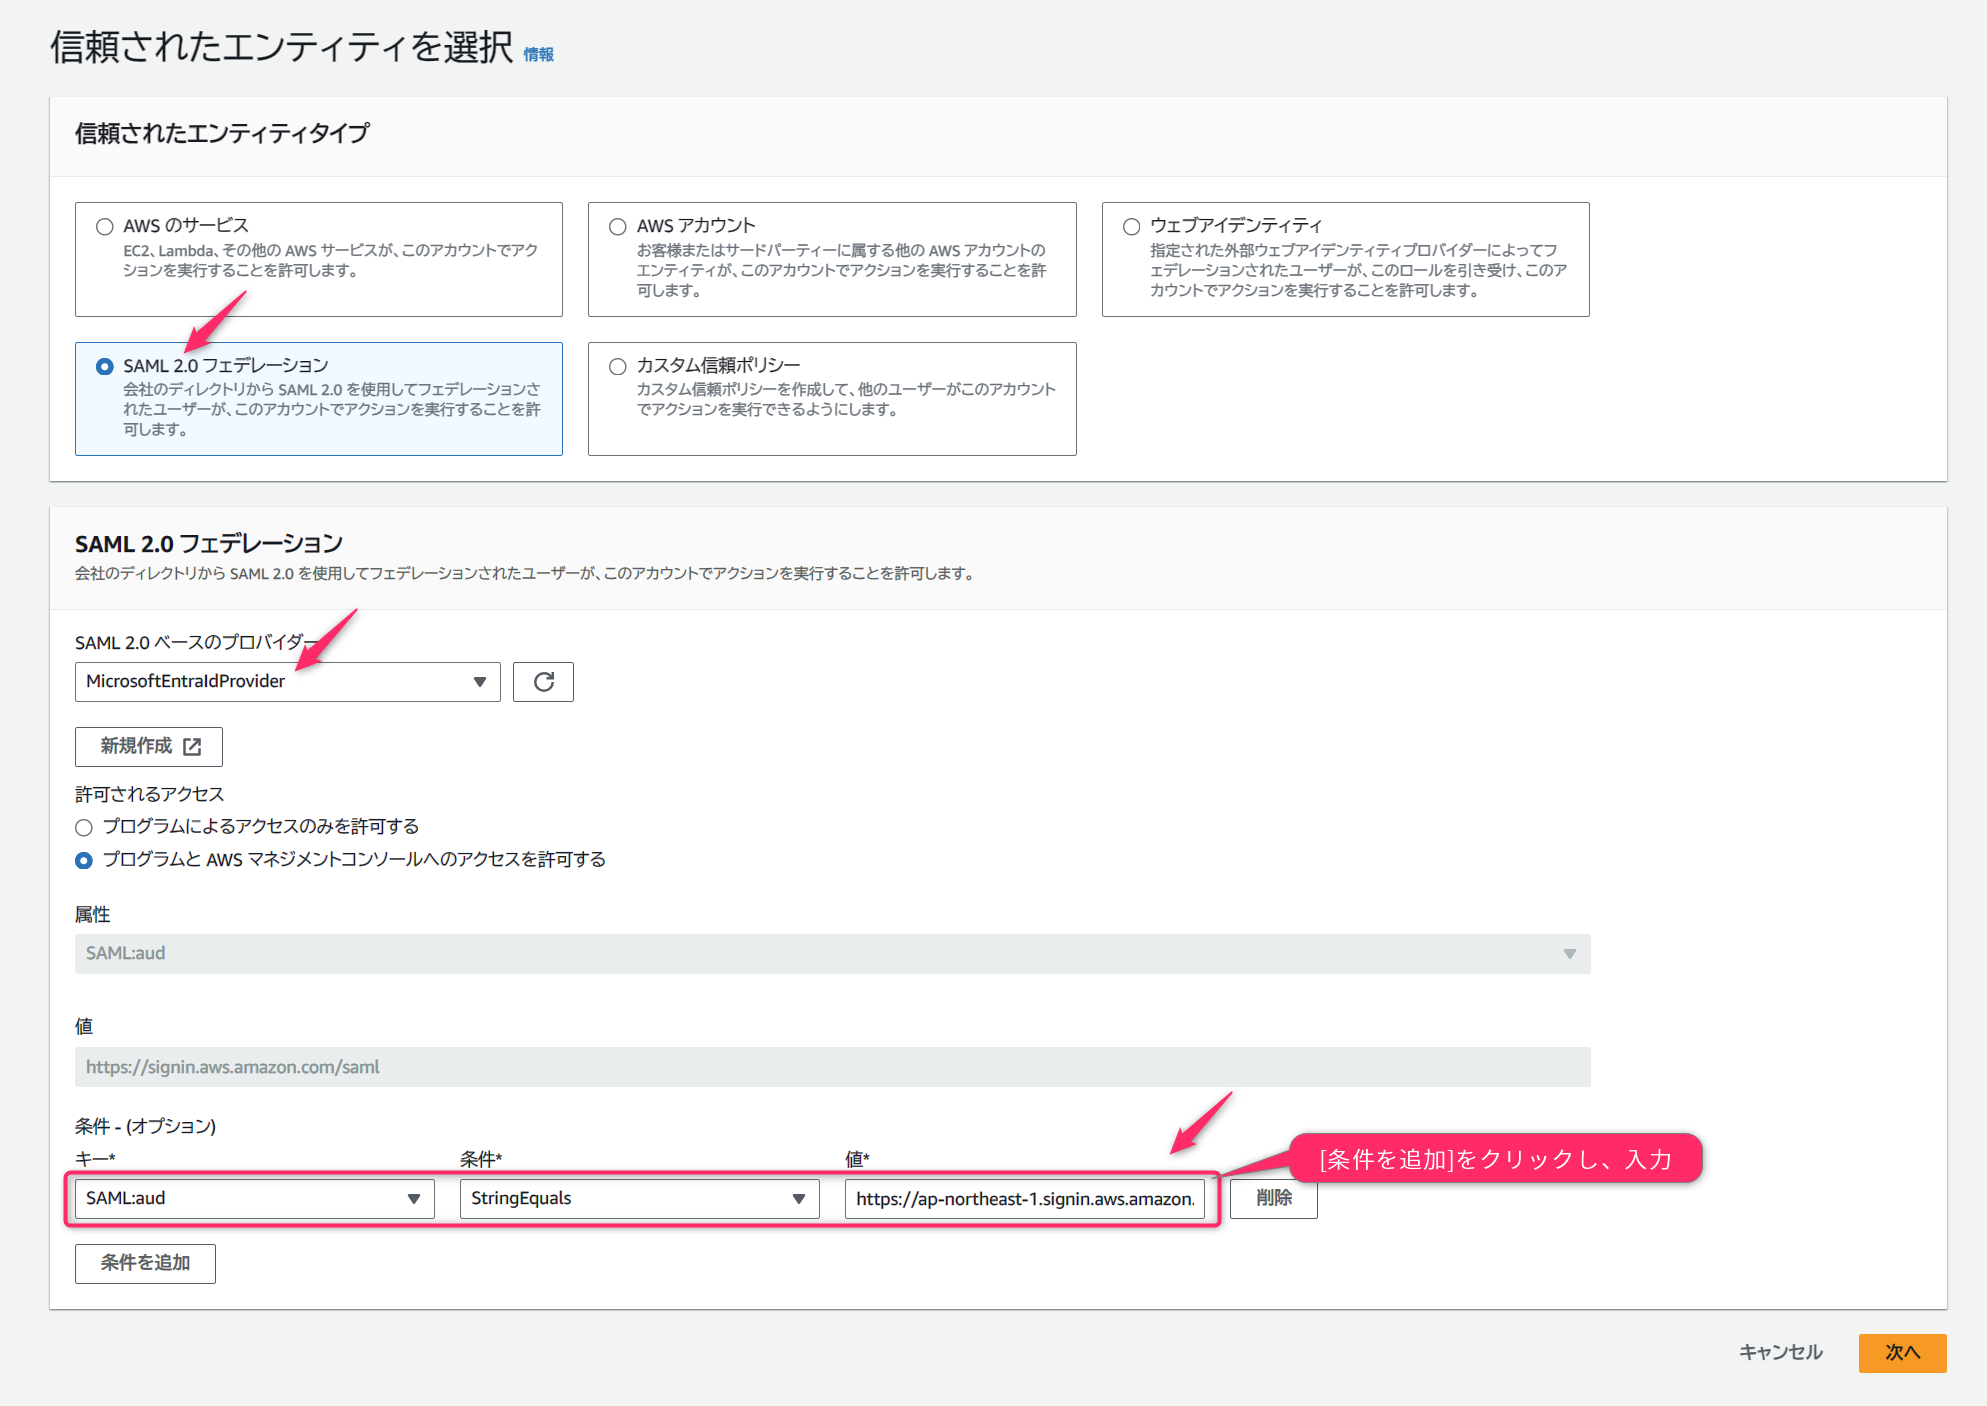Click the 情報 link next to the title

[538, 55]
